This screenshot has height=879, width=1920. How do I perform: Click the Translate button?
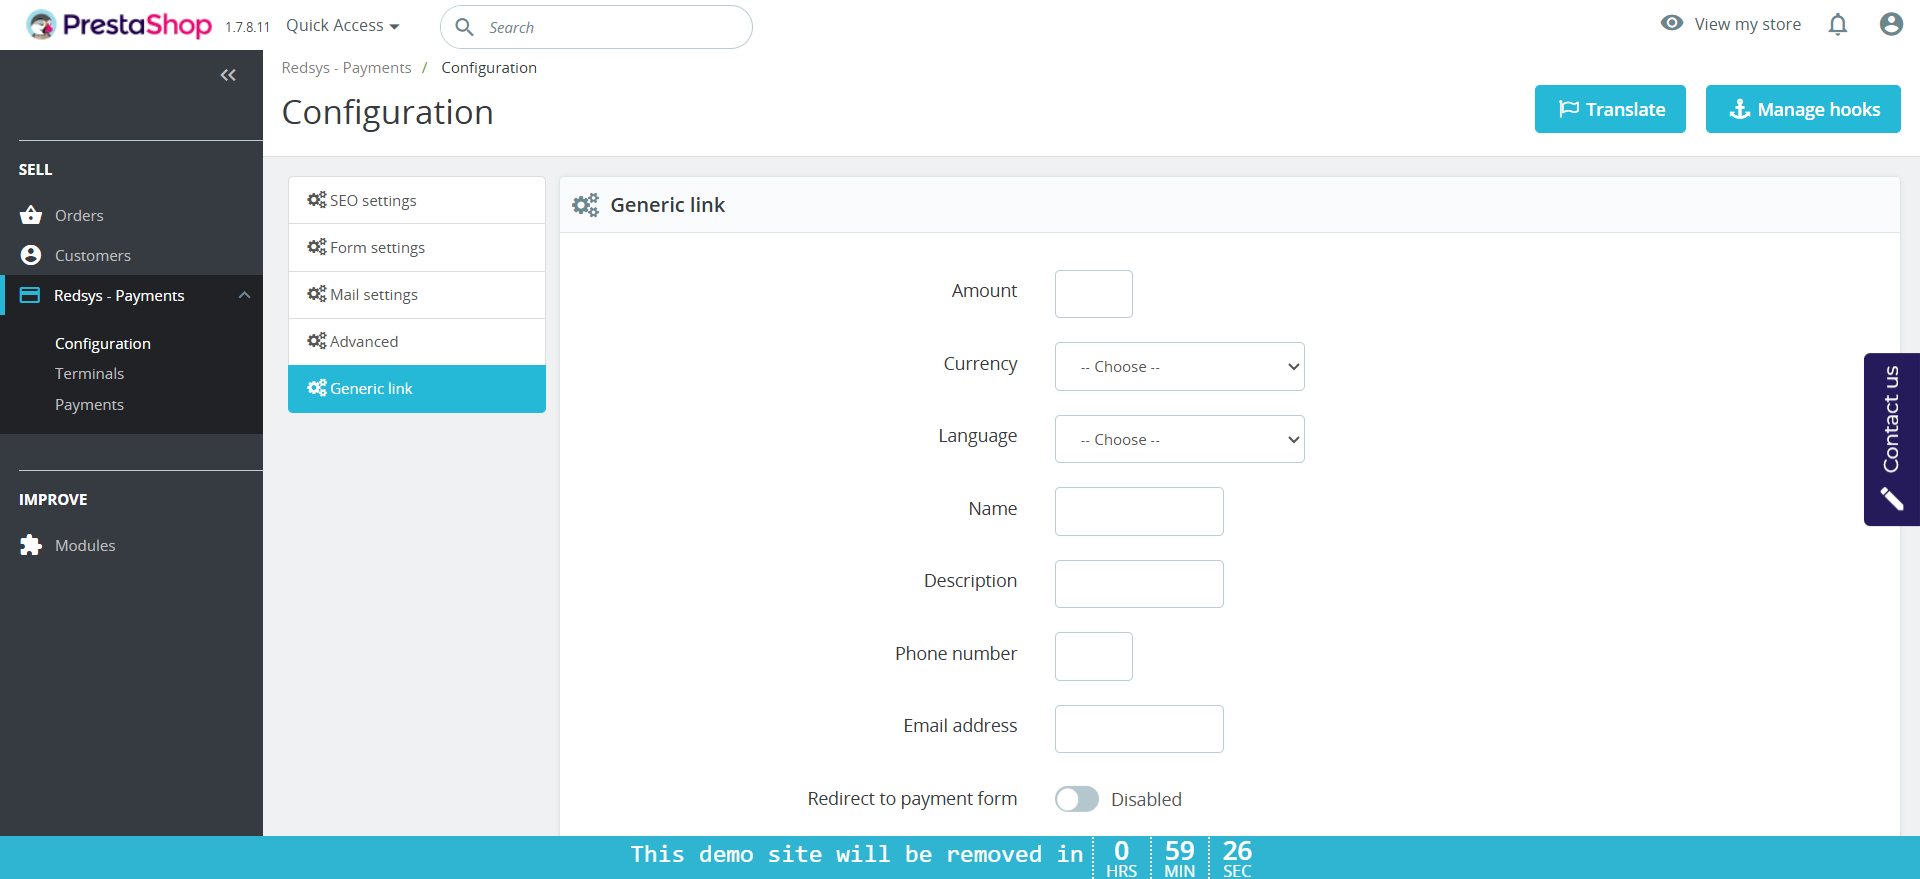(x=1610, y=109)
